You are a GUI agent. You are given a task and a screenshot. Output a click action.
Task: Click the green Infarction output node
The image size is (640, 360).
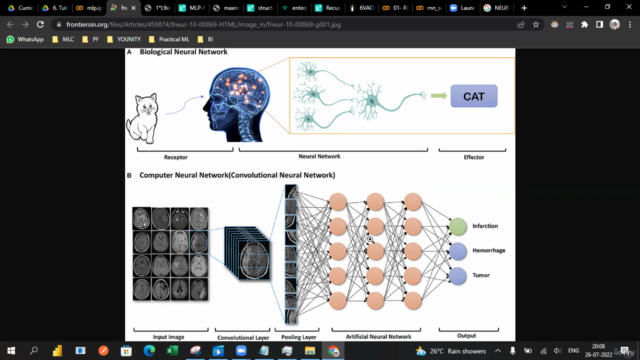[458, 226]
